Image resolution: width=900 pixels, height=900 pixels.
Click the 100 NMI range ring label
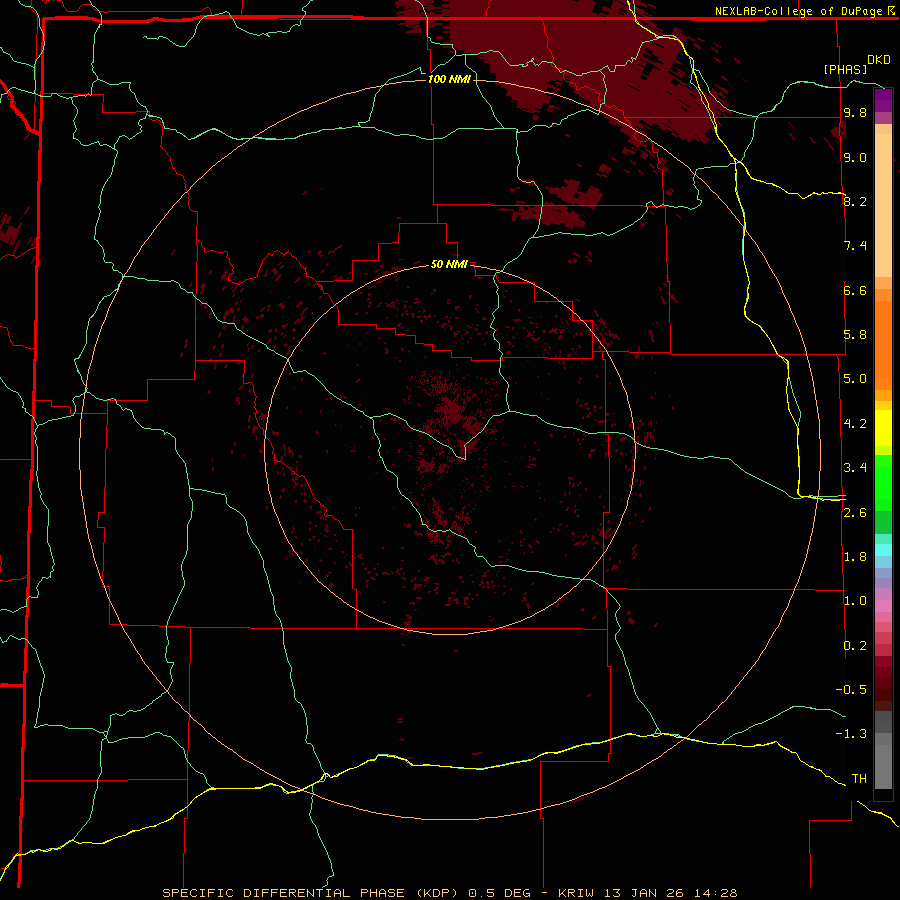(449, 79)
